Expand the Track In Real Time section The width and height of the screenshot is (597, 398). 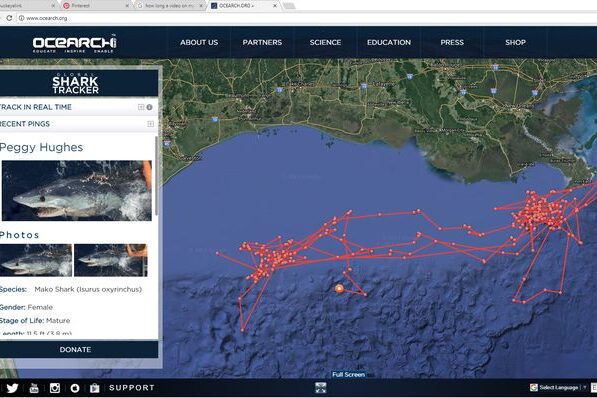tap(141, 107)
